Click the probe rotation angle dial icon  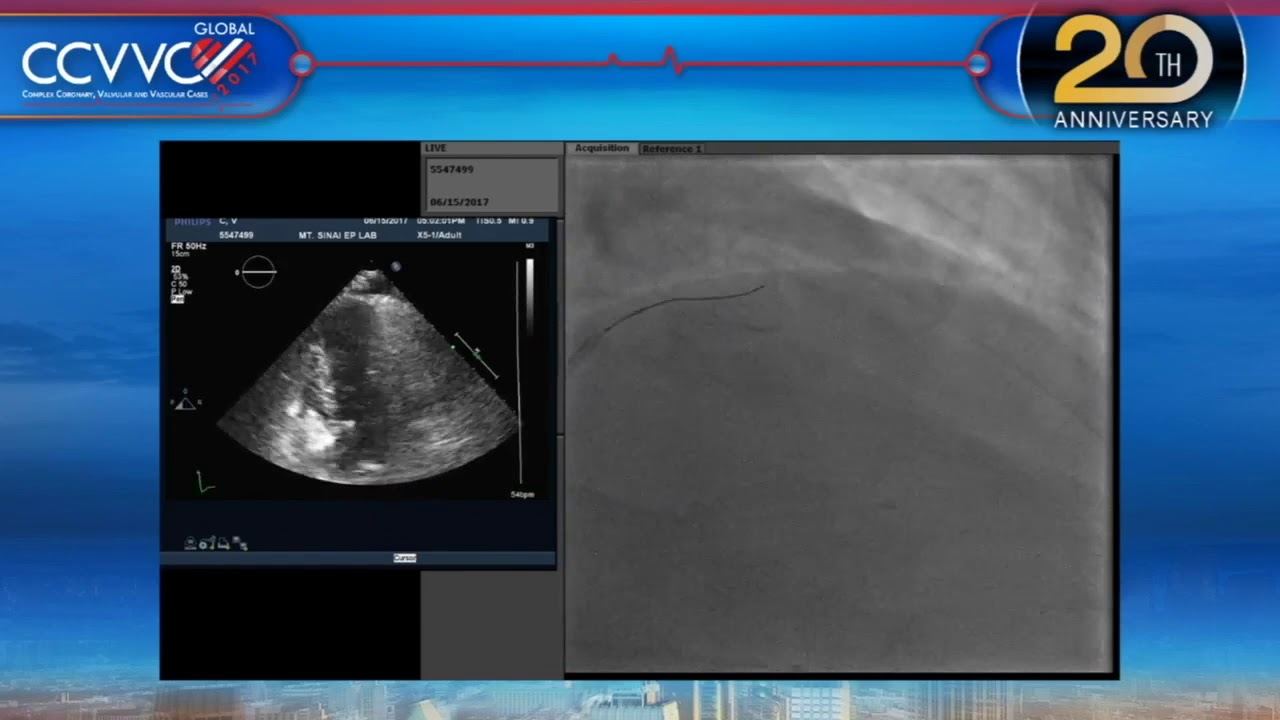[x=258, y=272]
